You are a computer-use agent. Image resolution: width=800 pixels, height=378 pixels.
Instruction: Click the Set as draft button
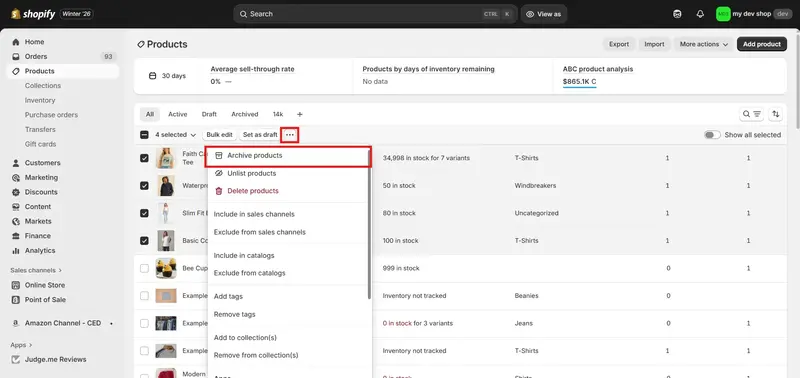coord(260,135)
